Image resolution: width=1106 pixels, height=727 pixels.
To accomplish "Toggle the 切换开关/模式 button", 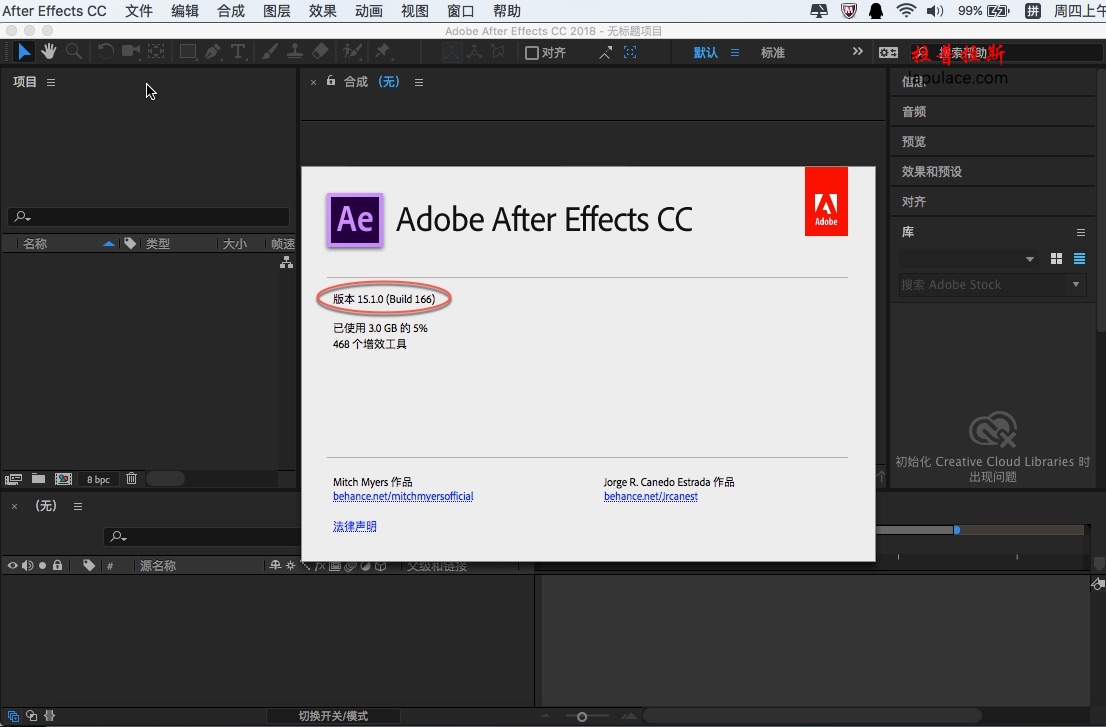I will pyautogui.click(x=333, y=716).
